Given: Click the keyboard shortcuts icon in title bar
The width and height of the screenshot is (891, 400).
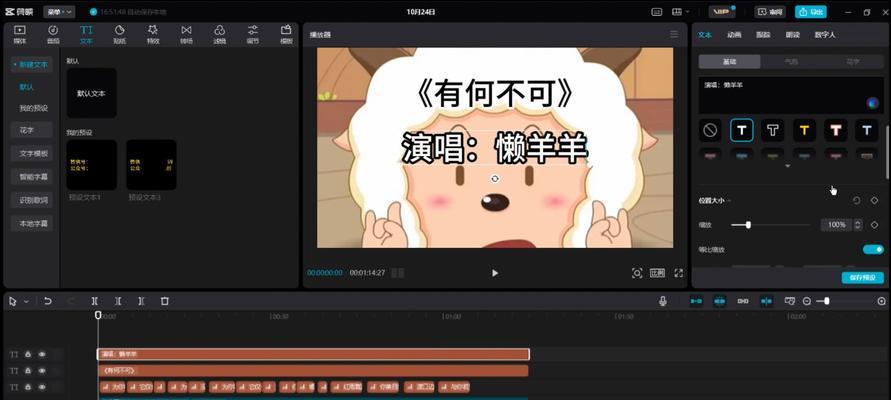Looking at the screenshot, I should point(657,11).
